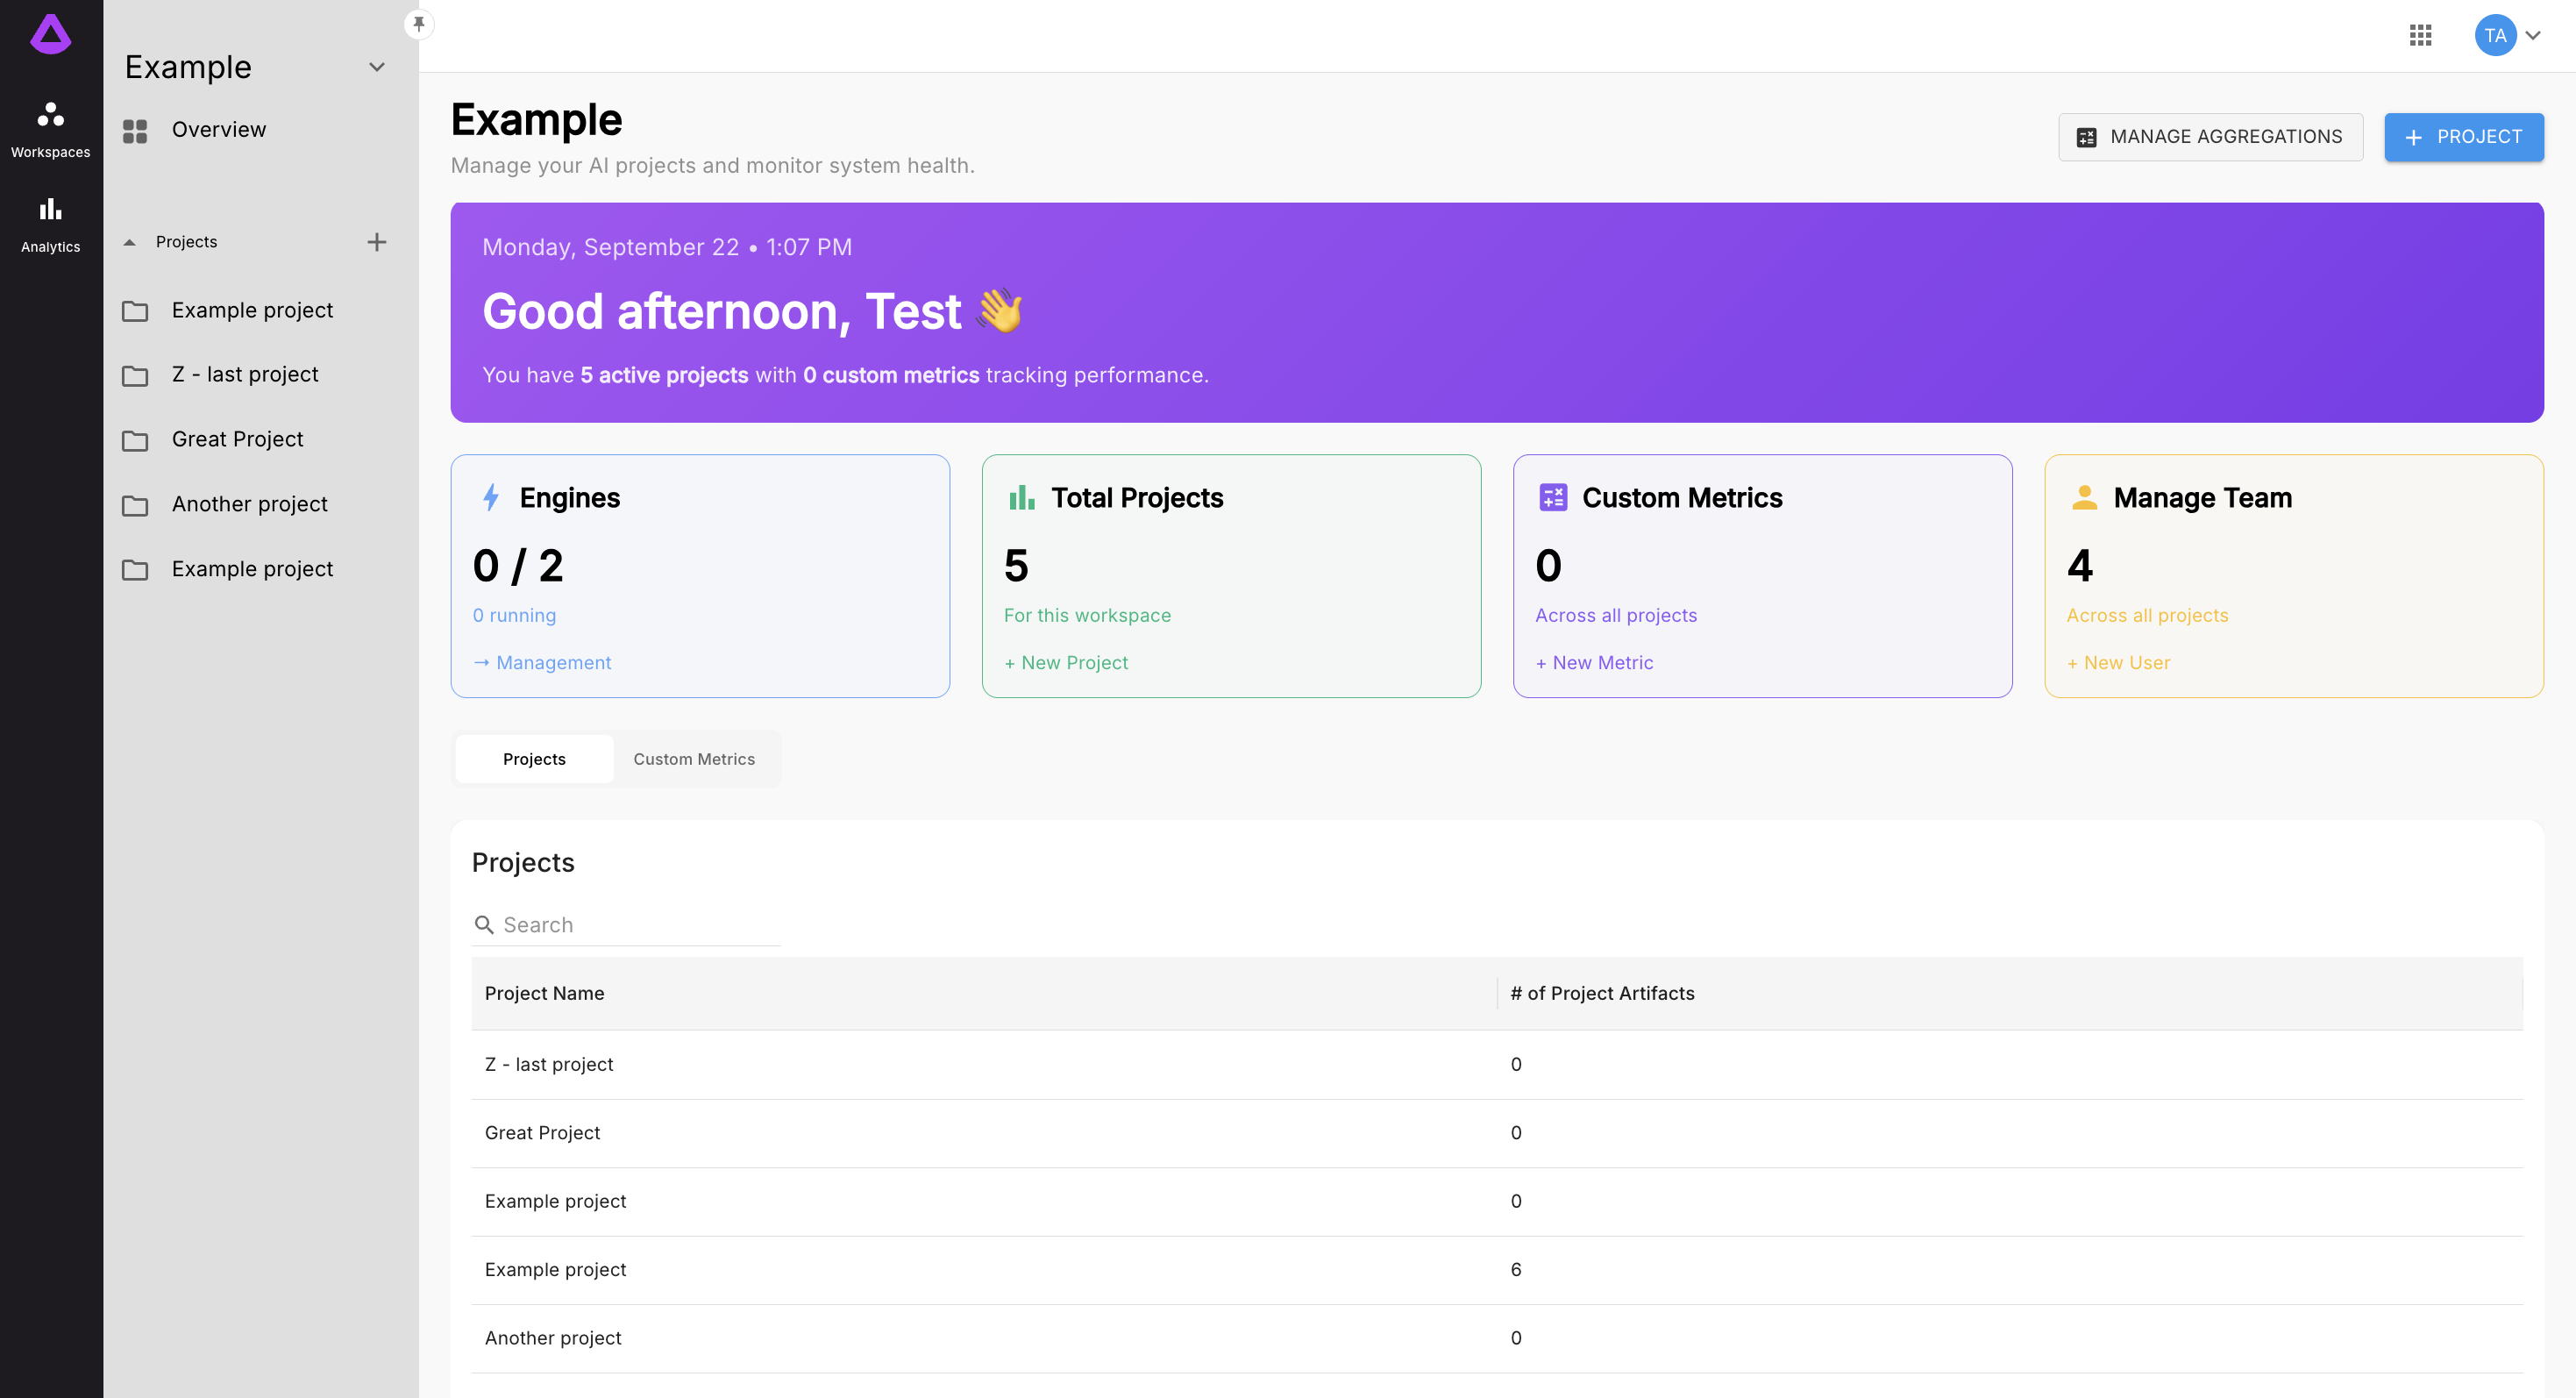
Task: Click the New Metric link
Action: click(x=1594, y=663)
